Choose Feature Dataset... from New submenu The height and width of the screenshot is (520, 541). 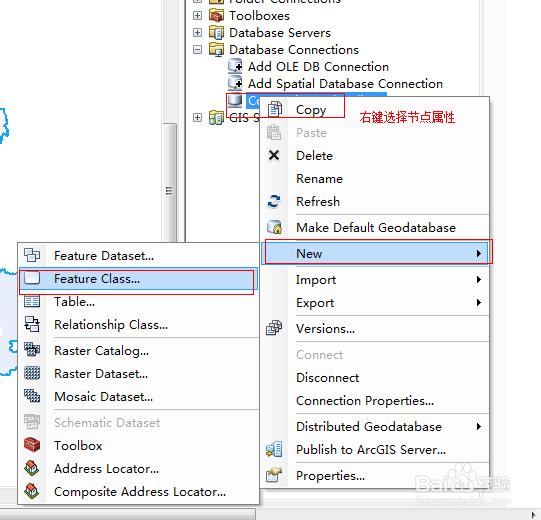click(138, 256)
